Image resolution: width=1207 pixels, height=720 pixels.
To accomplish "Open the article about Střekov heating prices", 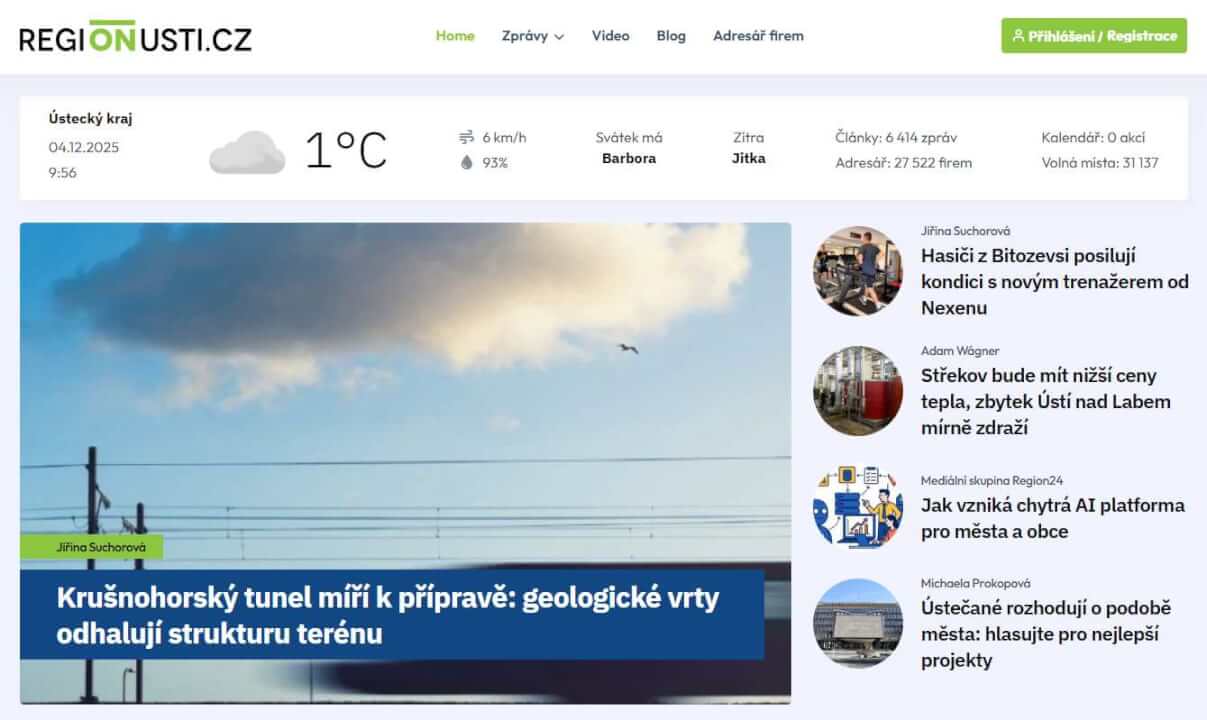I will pos(1044,401).
